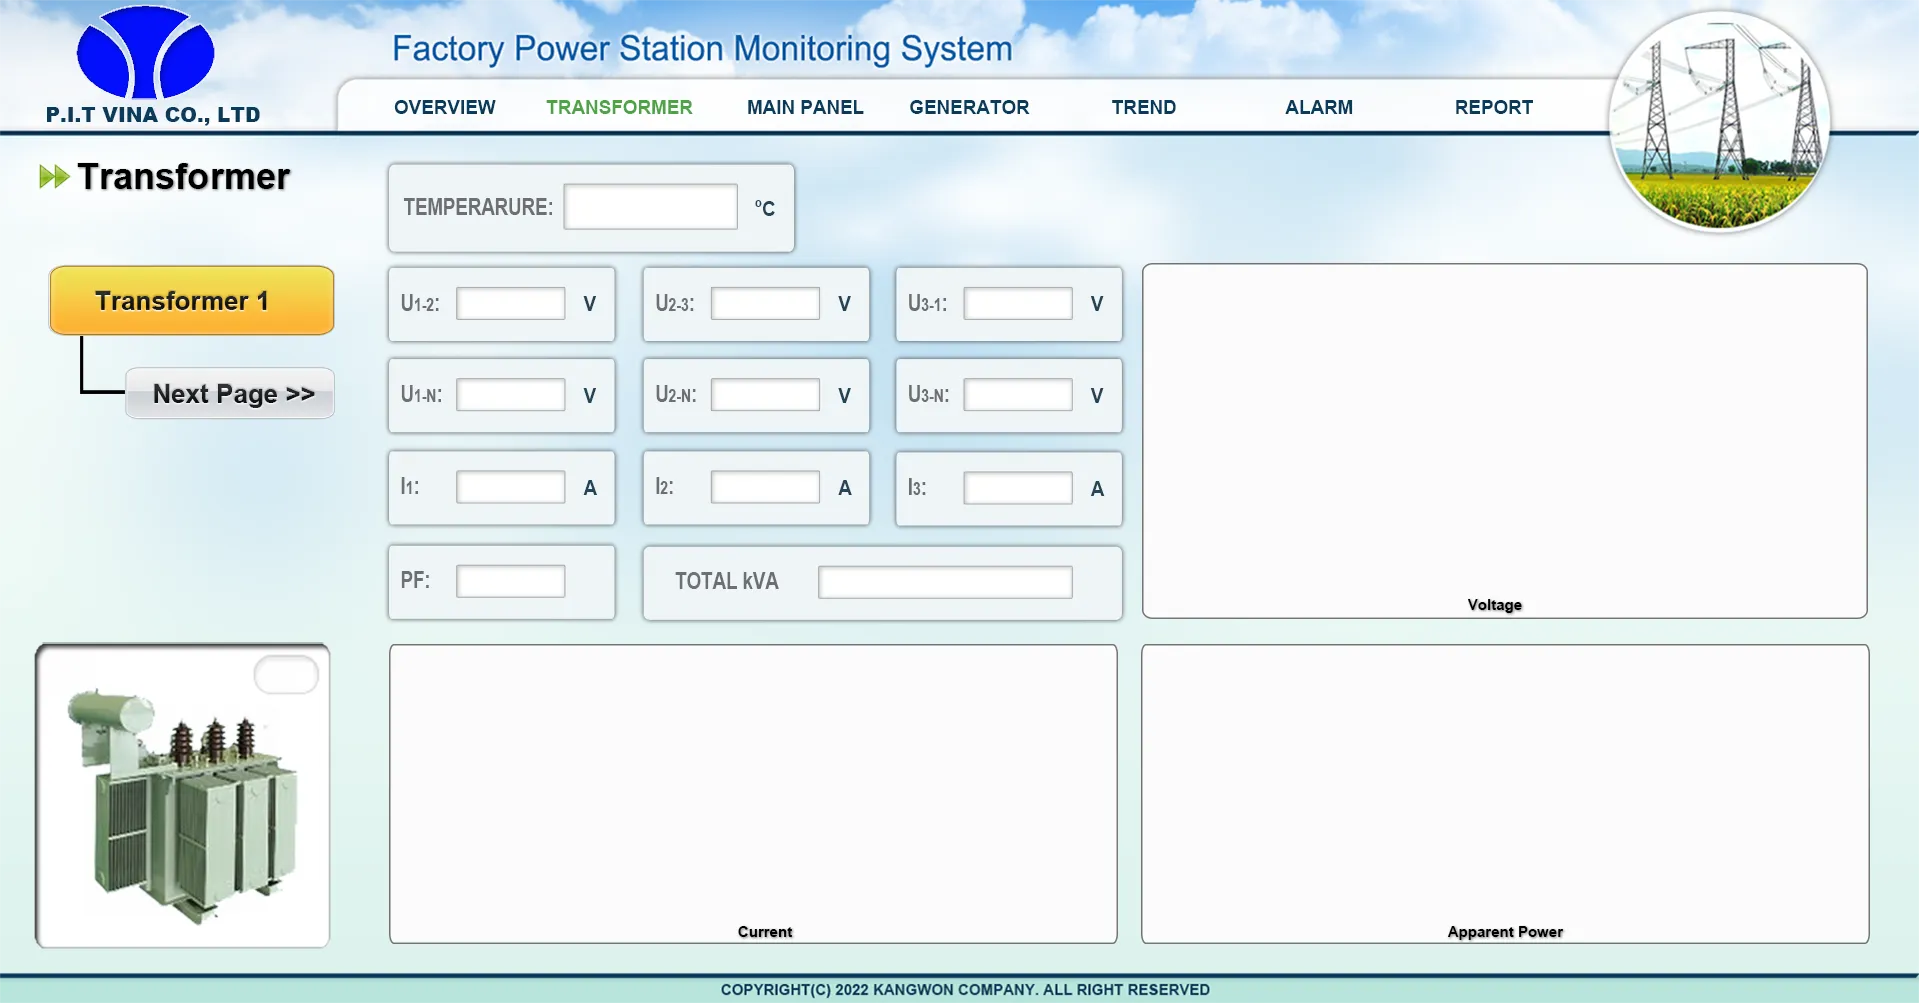
Task: Click the Apparent Power chart area
Action: (x=1505, y=794)
